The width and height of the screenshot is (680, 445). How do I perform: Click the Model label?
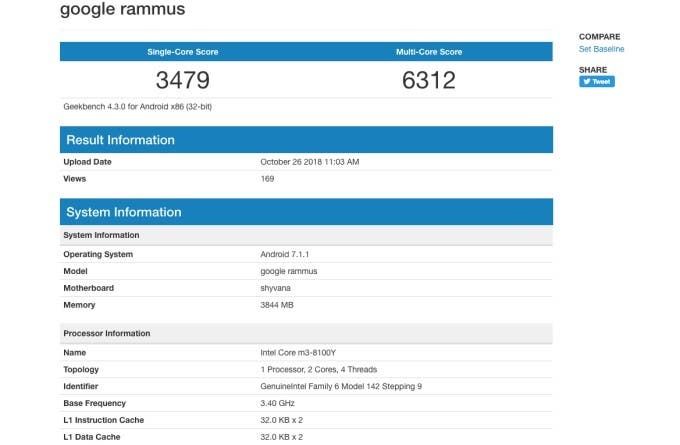[x=75, y=271]
